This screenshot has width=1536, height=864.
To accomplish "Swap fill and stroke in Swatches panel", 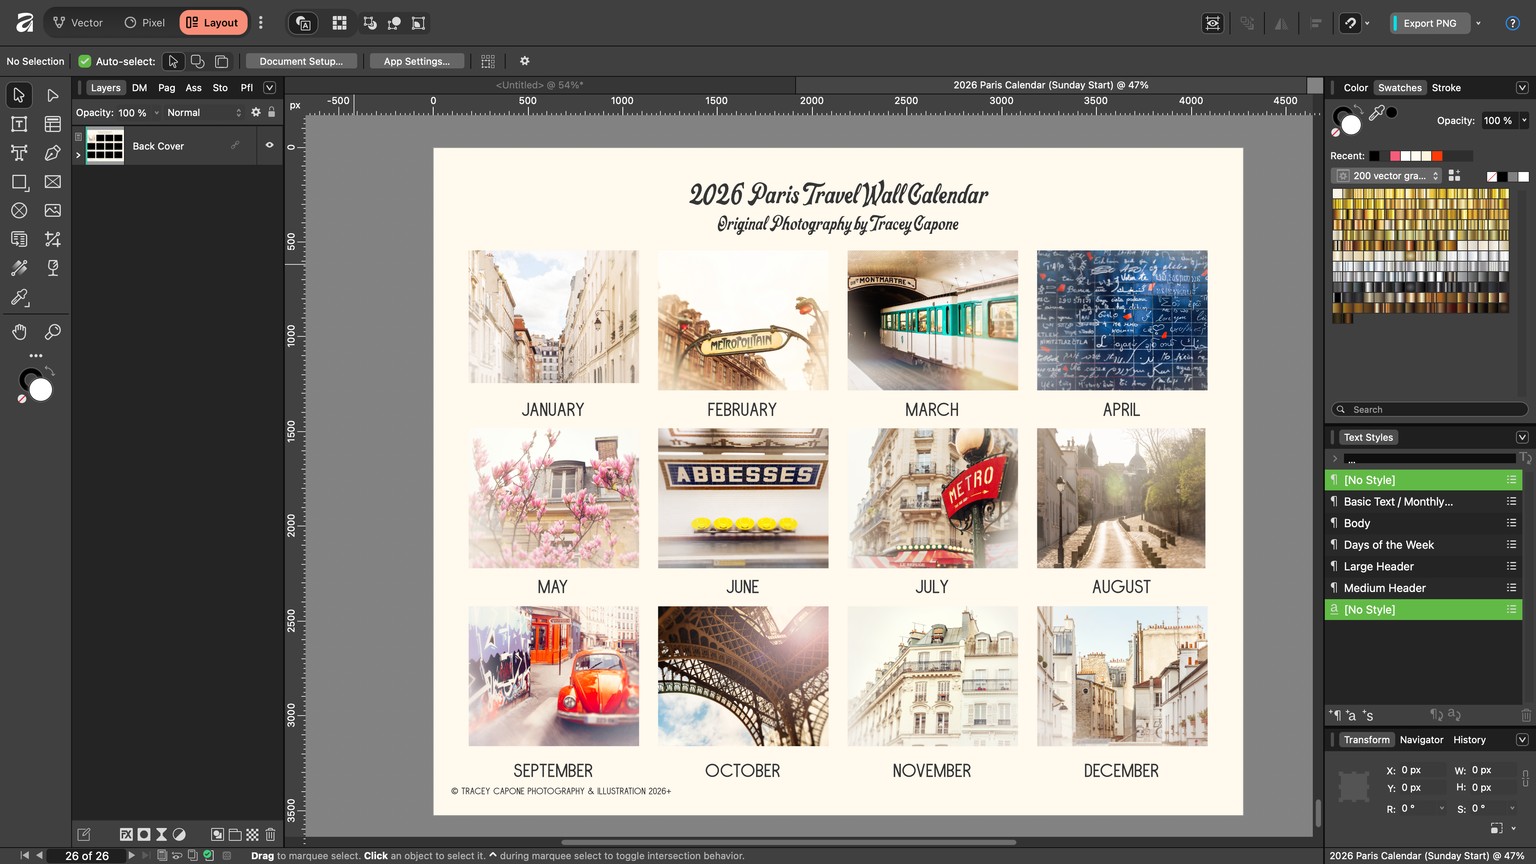I will 1359,110.
